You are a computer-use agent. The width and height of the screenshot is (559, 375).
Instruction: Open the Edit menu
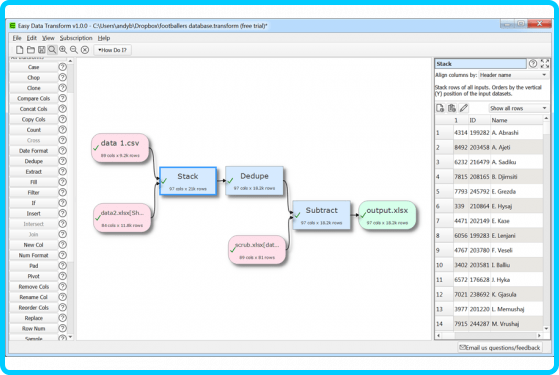[x=32, y=38]
